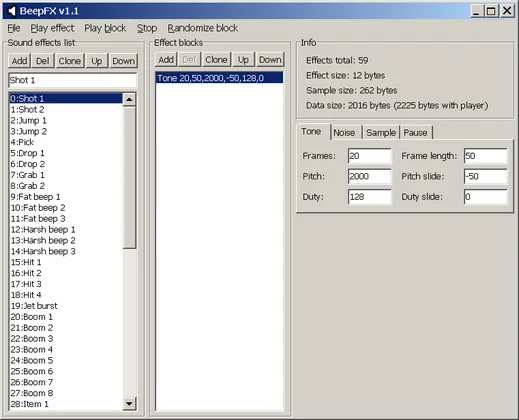This screenshot has width=519, height=420.
Task: Click Play effect in menu bar
Action: pos(52,28)
